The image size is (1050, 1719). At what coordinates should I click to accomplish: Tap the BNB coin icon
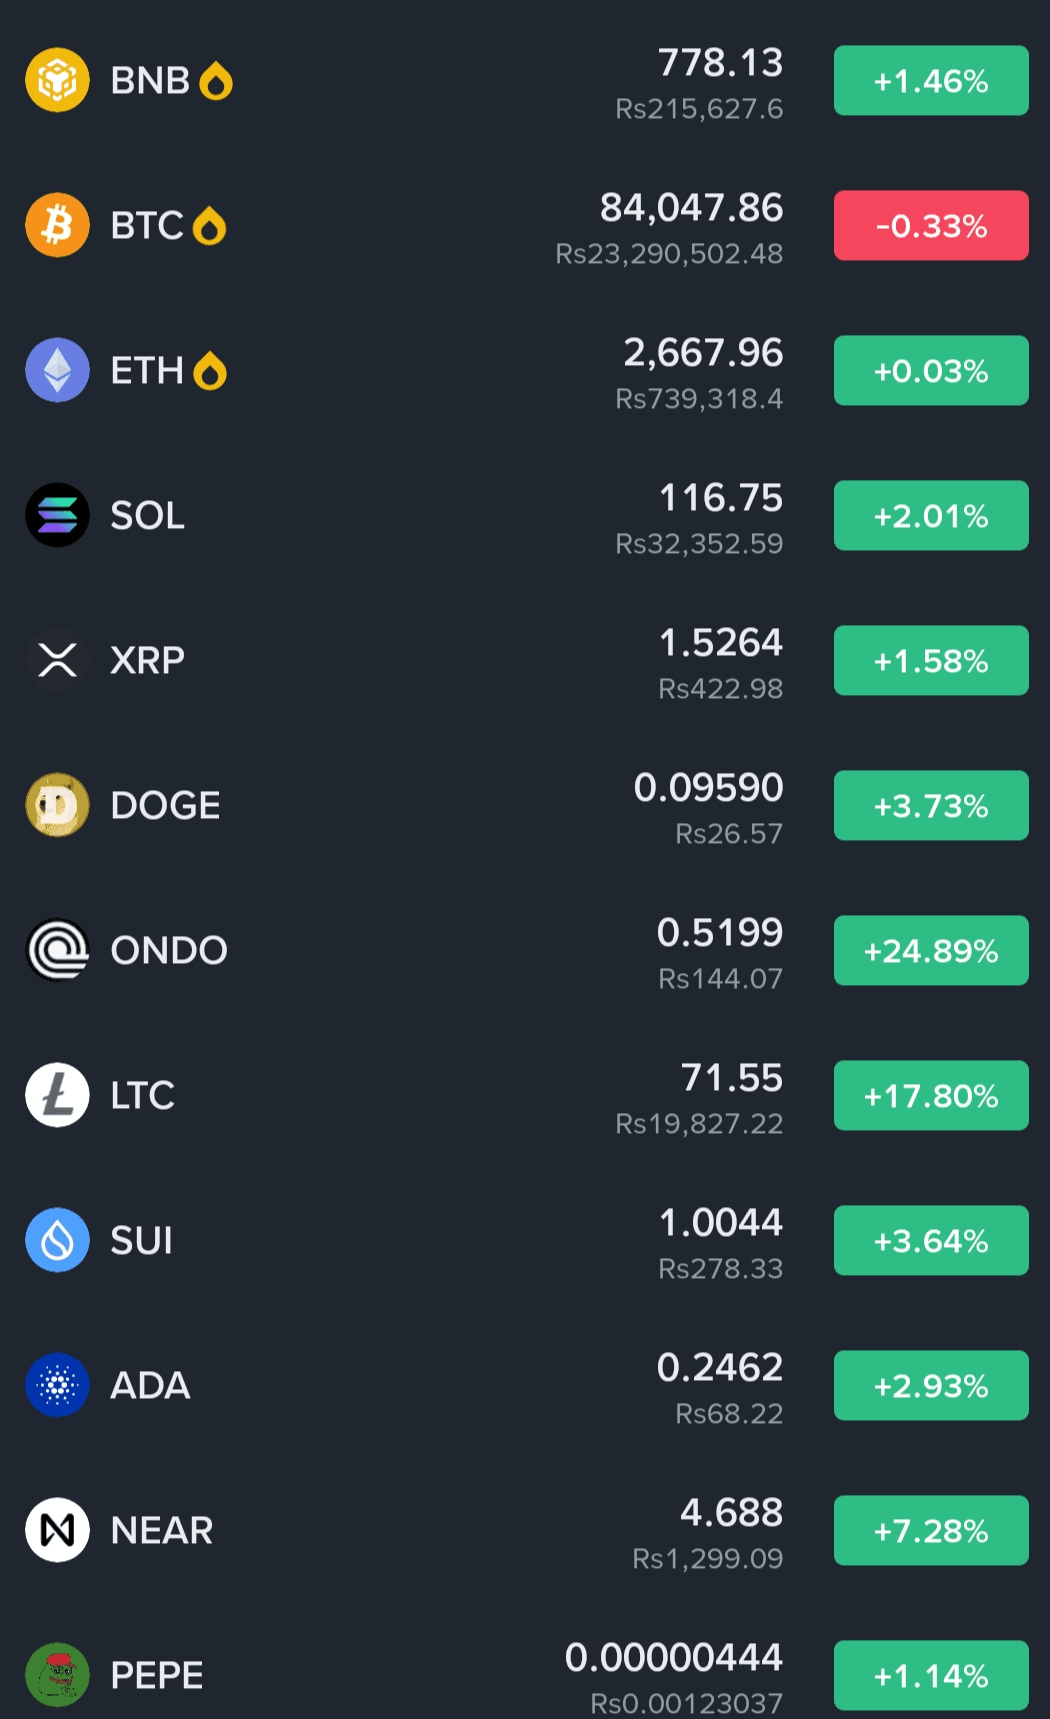(x=57, y=80)
